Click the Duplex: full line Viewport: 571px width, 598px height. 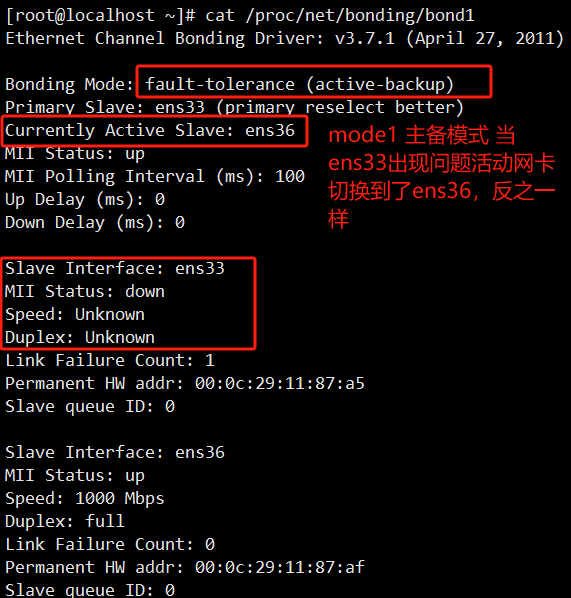point(65,521)
